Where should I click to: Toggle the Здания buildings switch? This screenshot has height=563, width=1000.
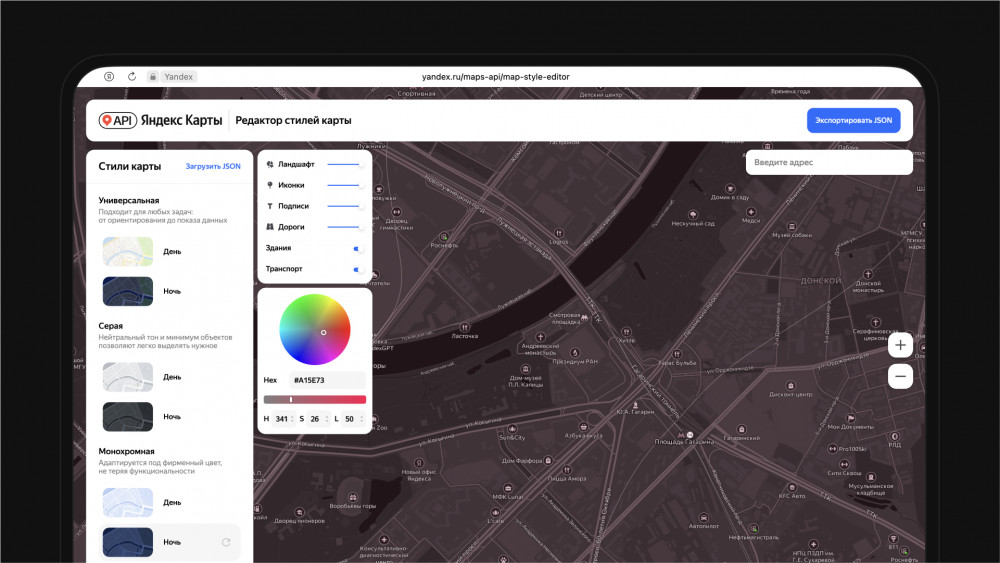pos(357,248)
